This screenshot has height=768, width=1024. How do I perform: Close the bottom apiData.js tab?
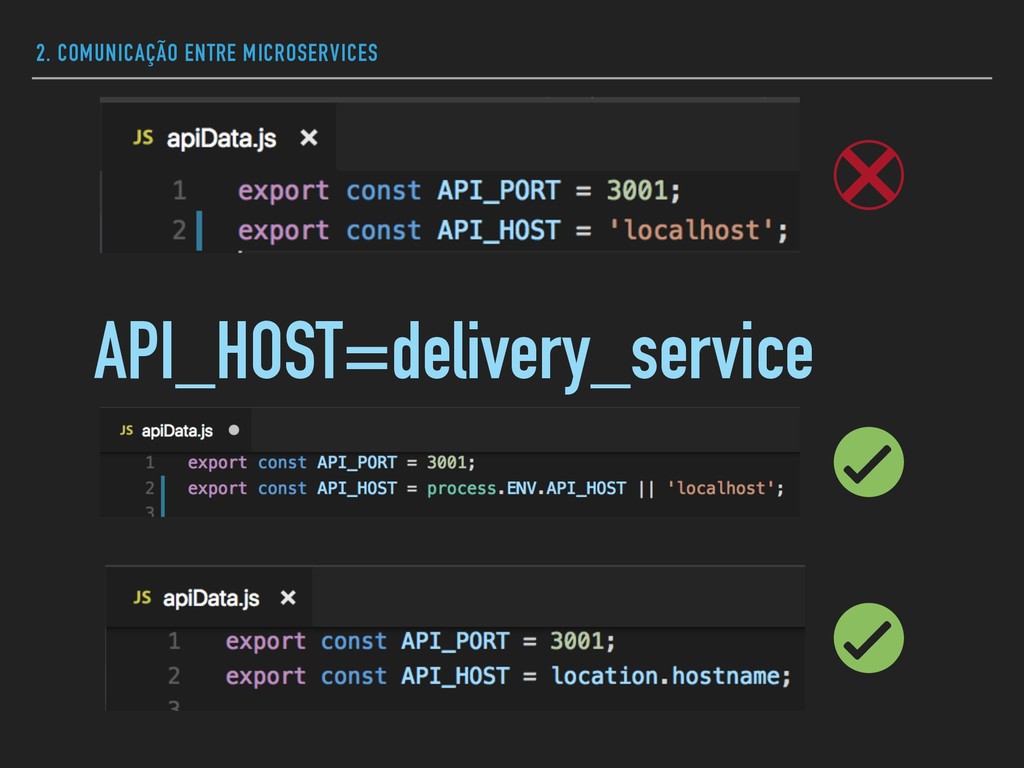click(x=288, y=598)
